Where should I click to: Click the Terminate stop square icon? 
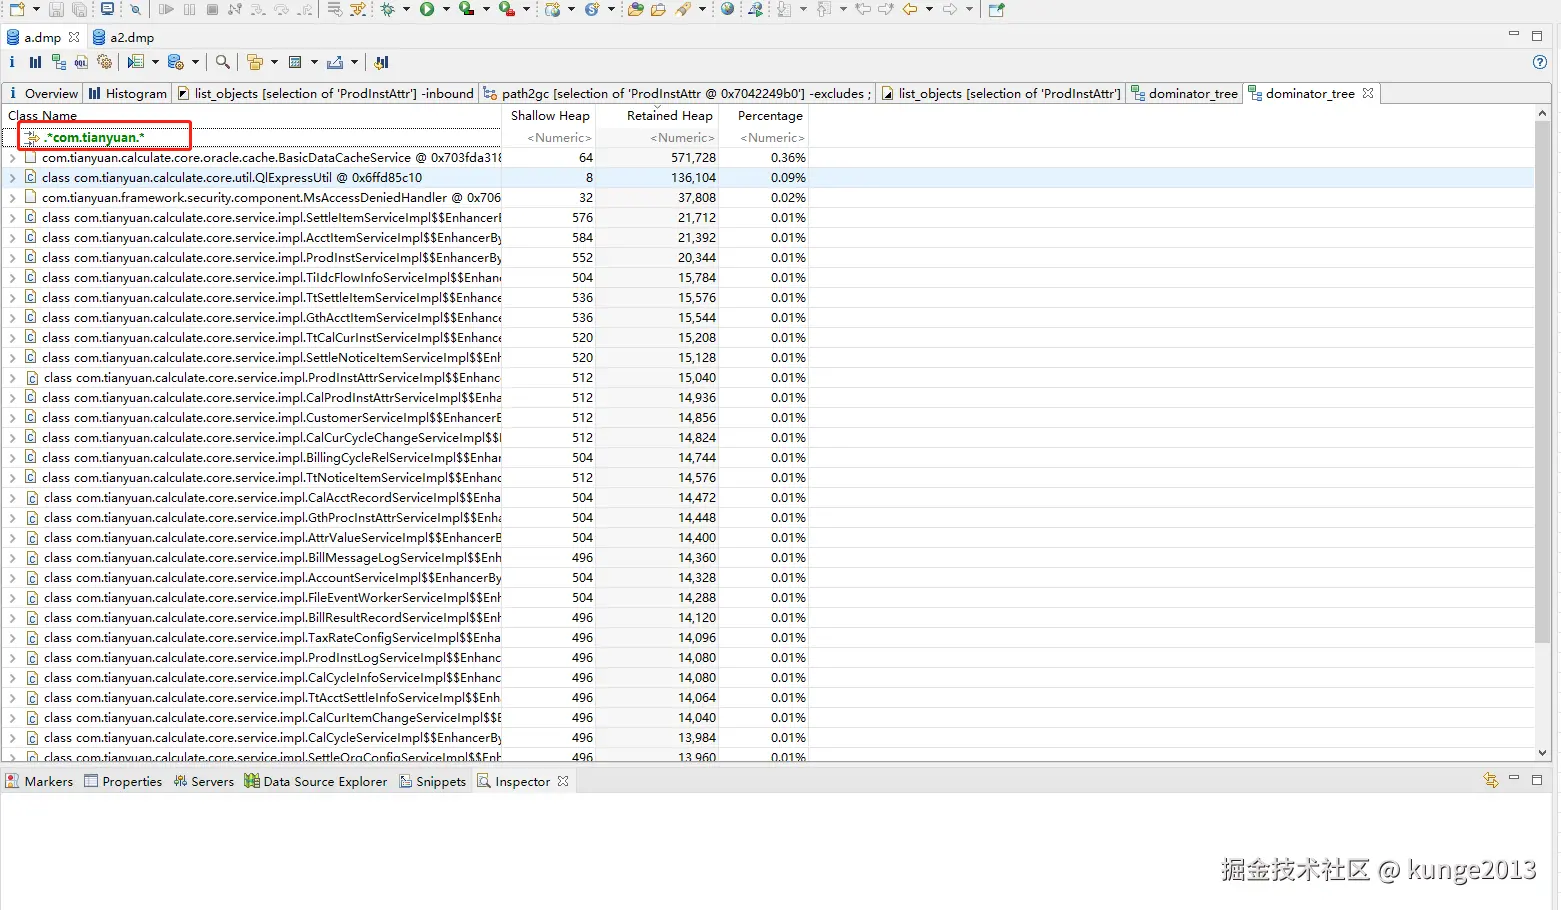(x=212, y=9)
